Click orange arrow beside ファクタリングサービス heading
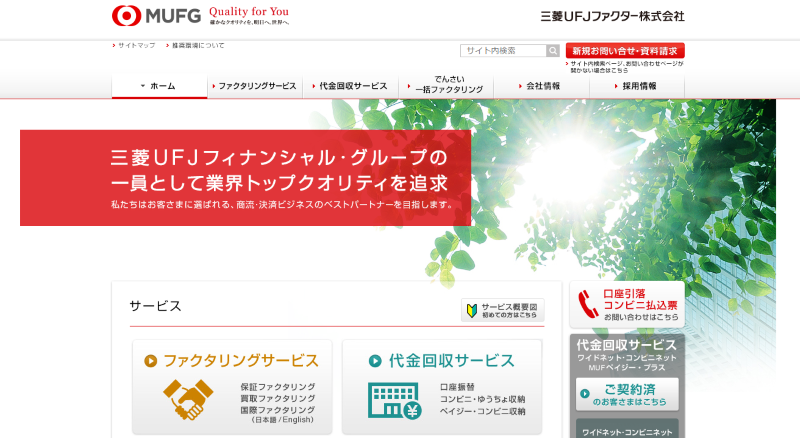Image resolution: width=800 pixels, height=438 pixels. 151,361
